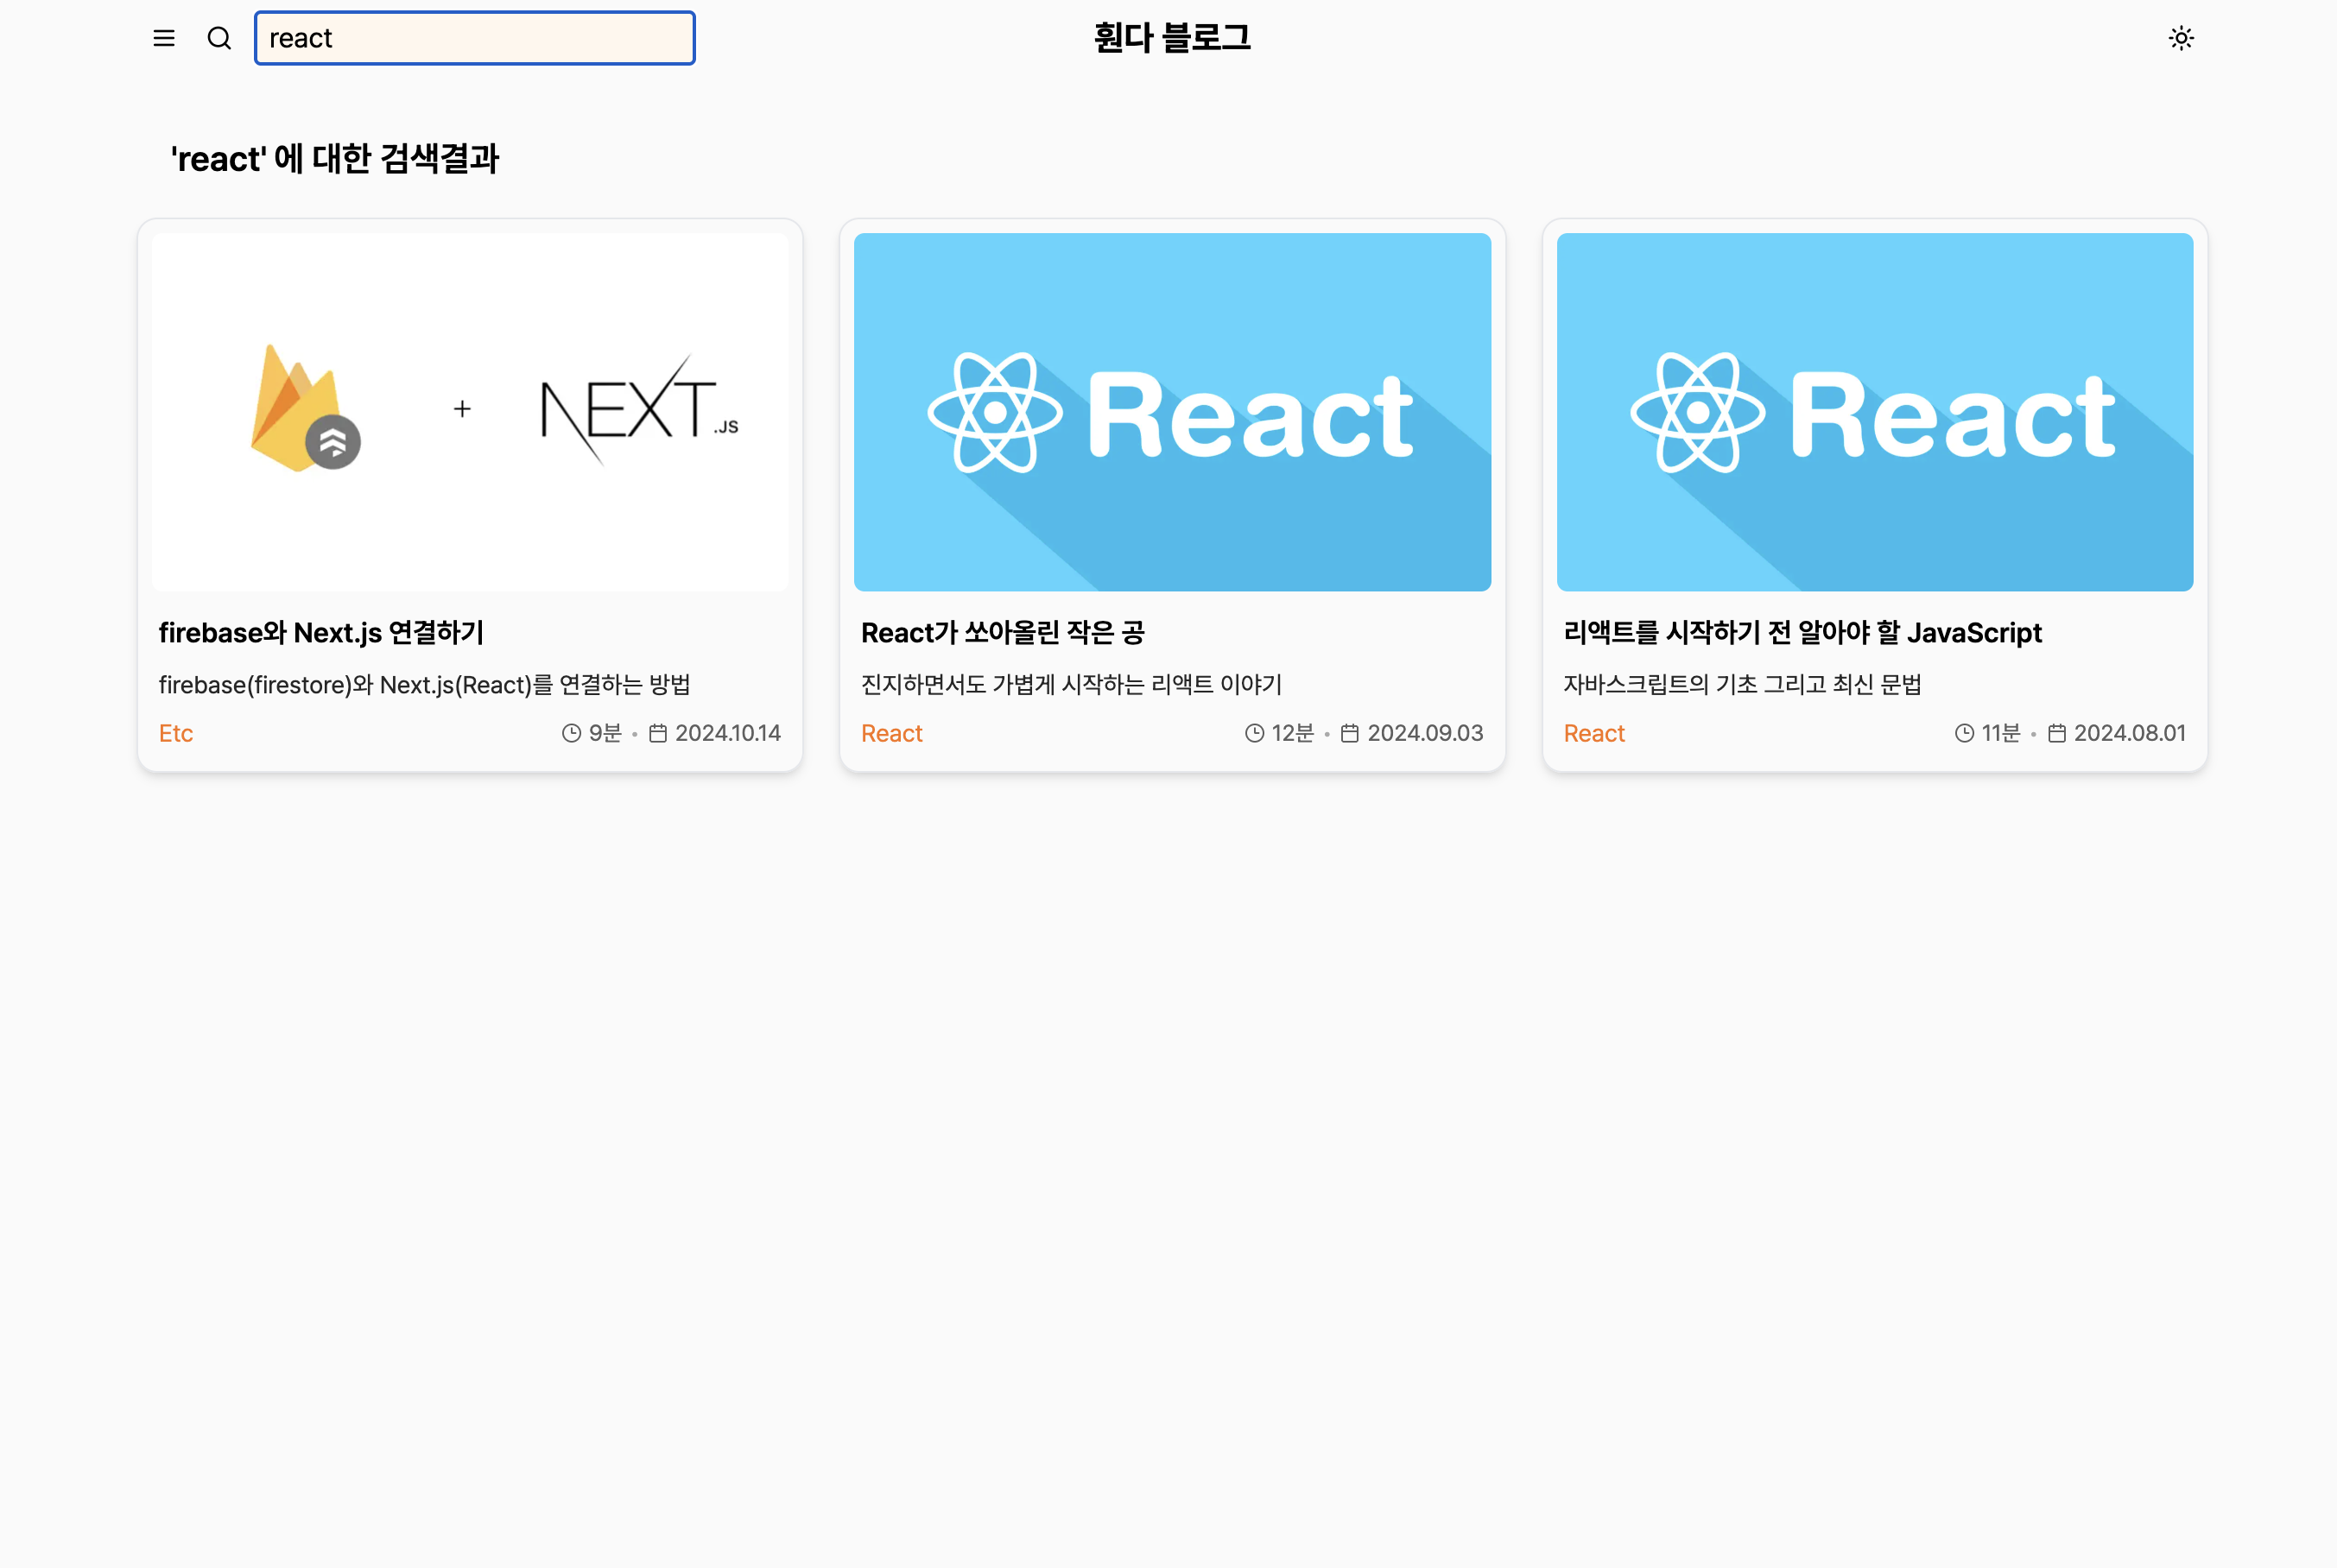Click the heading ''react' 에 대한 검색결과'
Image resolution: width=2337 pixels, height=1568 pixels.
click(x=334, y=158)
